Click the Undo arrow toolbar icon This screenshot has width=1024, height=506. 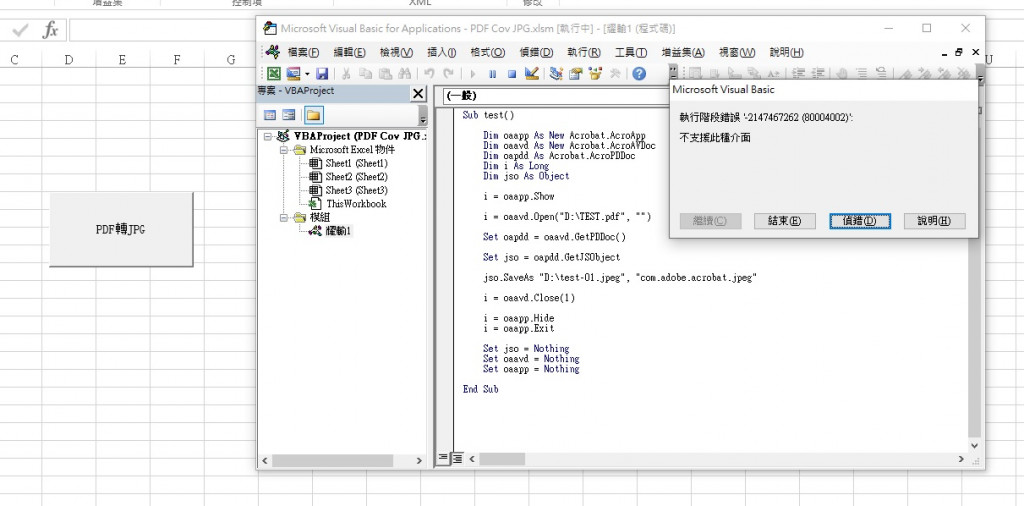429,74
